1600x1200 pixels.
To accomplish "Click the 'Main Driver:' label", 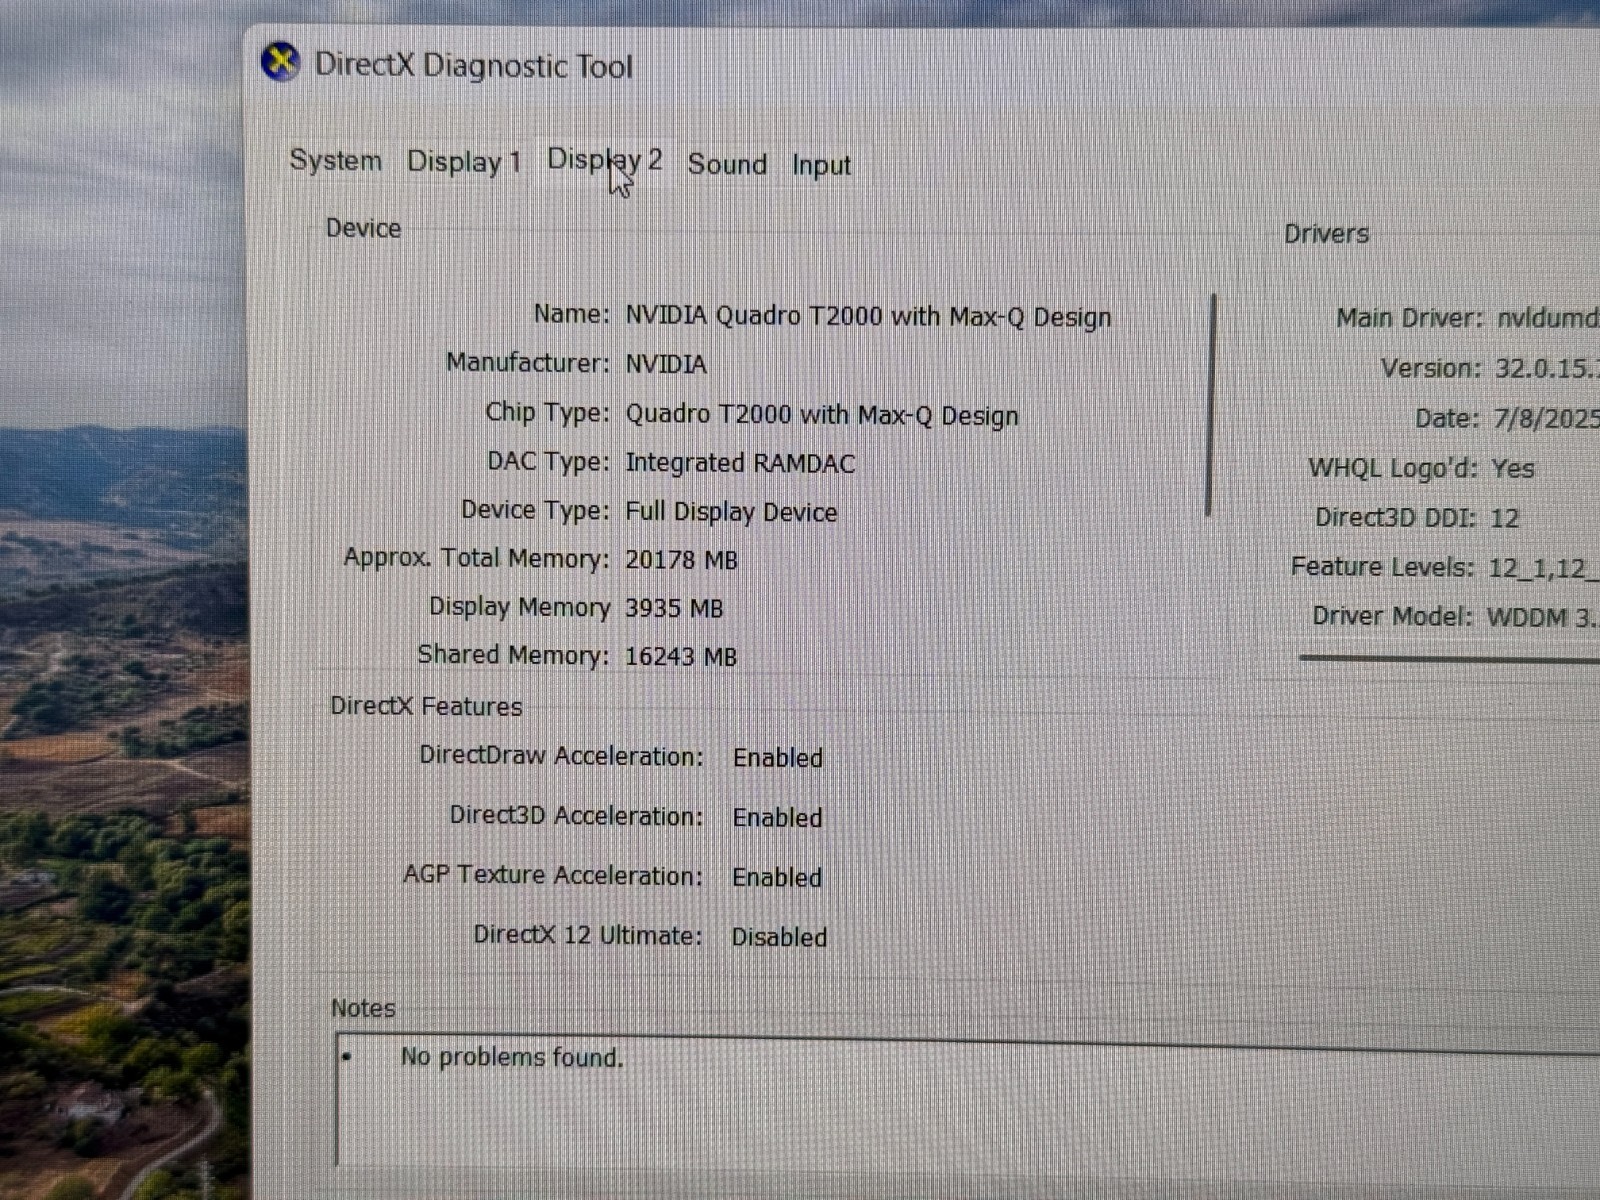I will [x=1409, y=318].
